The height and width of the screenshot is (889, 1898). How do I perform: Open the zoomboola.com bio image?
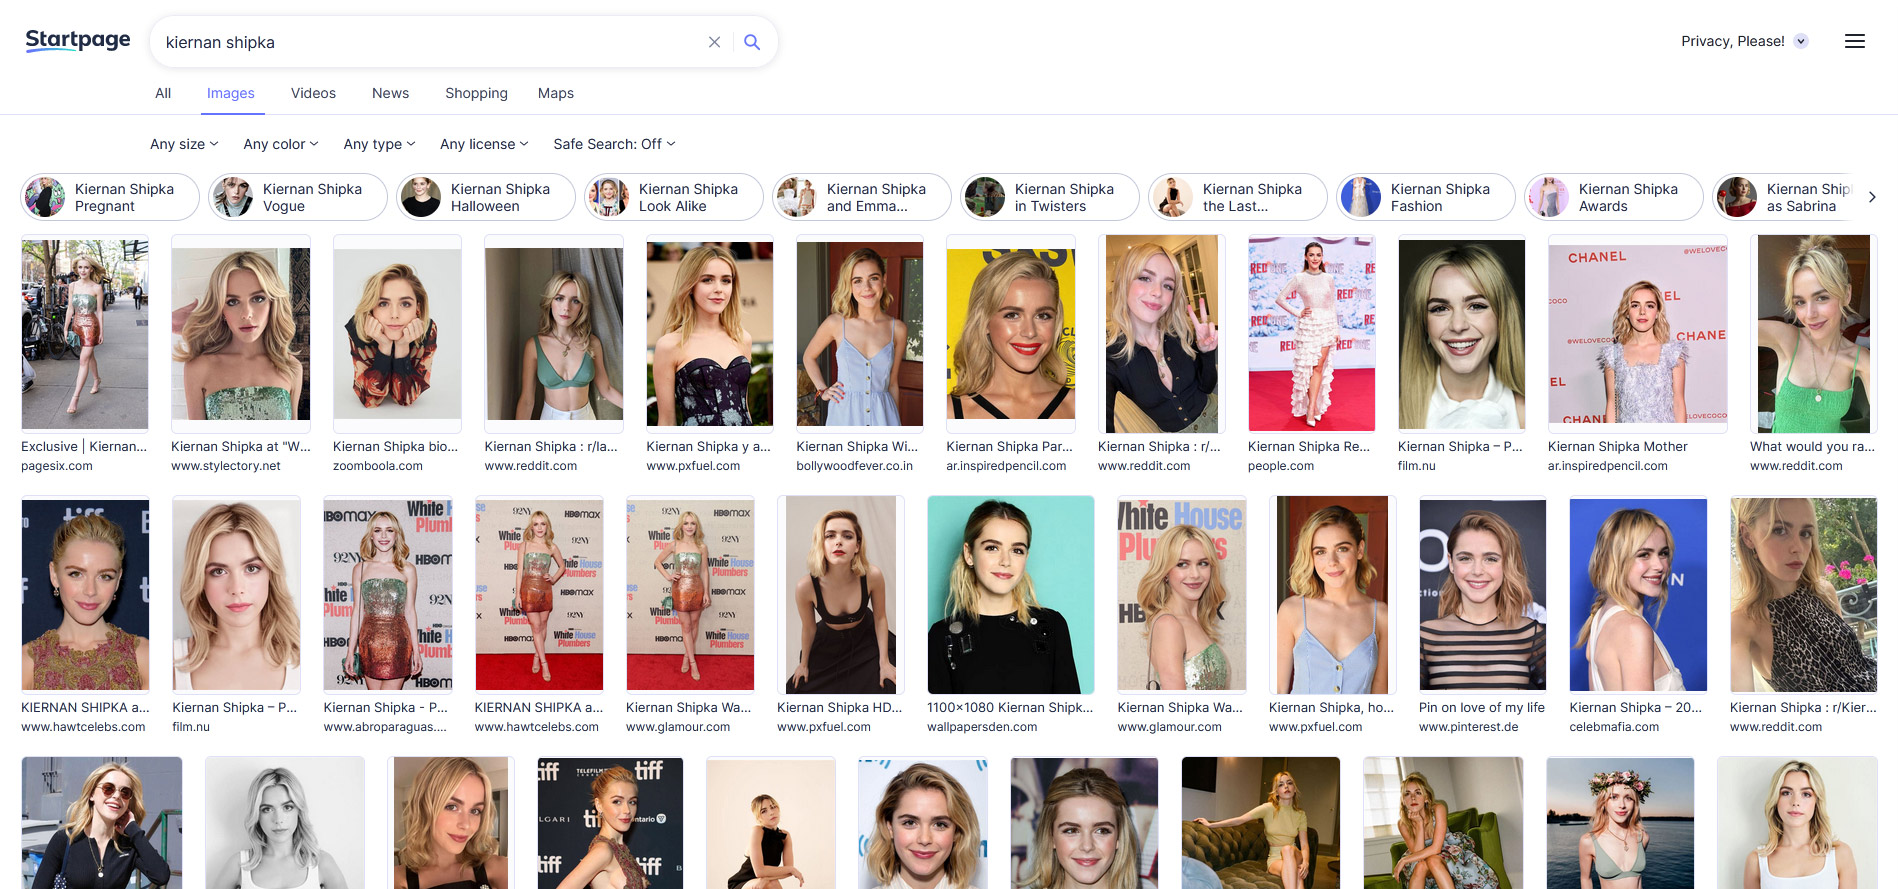[397, 333]
